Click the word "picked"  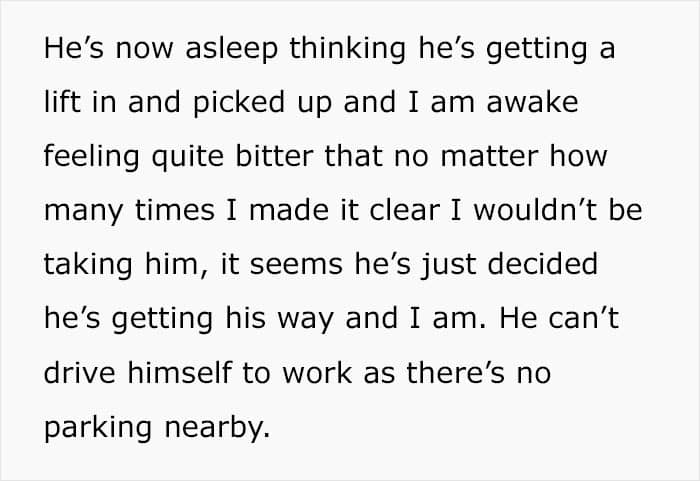click(239, 103)
